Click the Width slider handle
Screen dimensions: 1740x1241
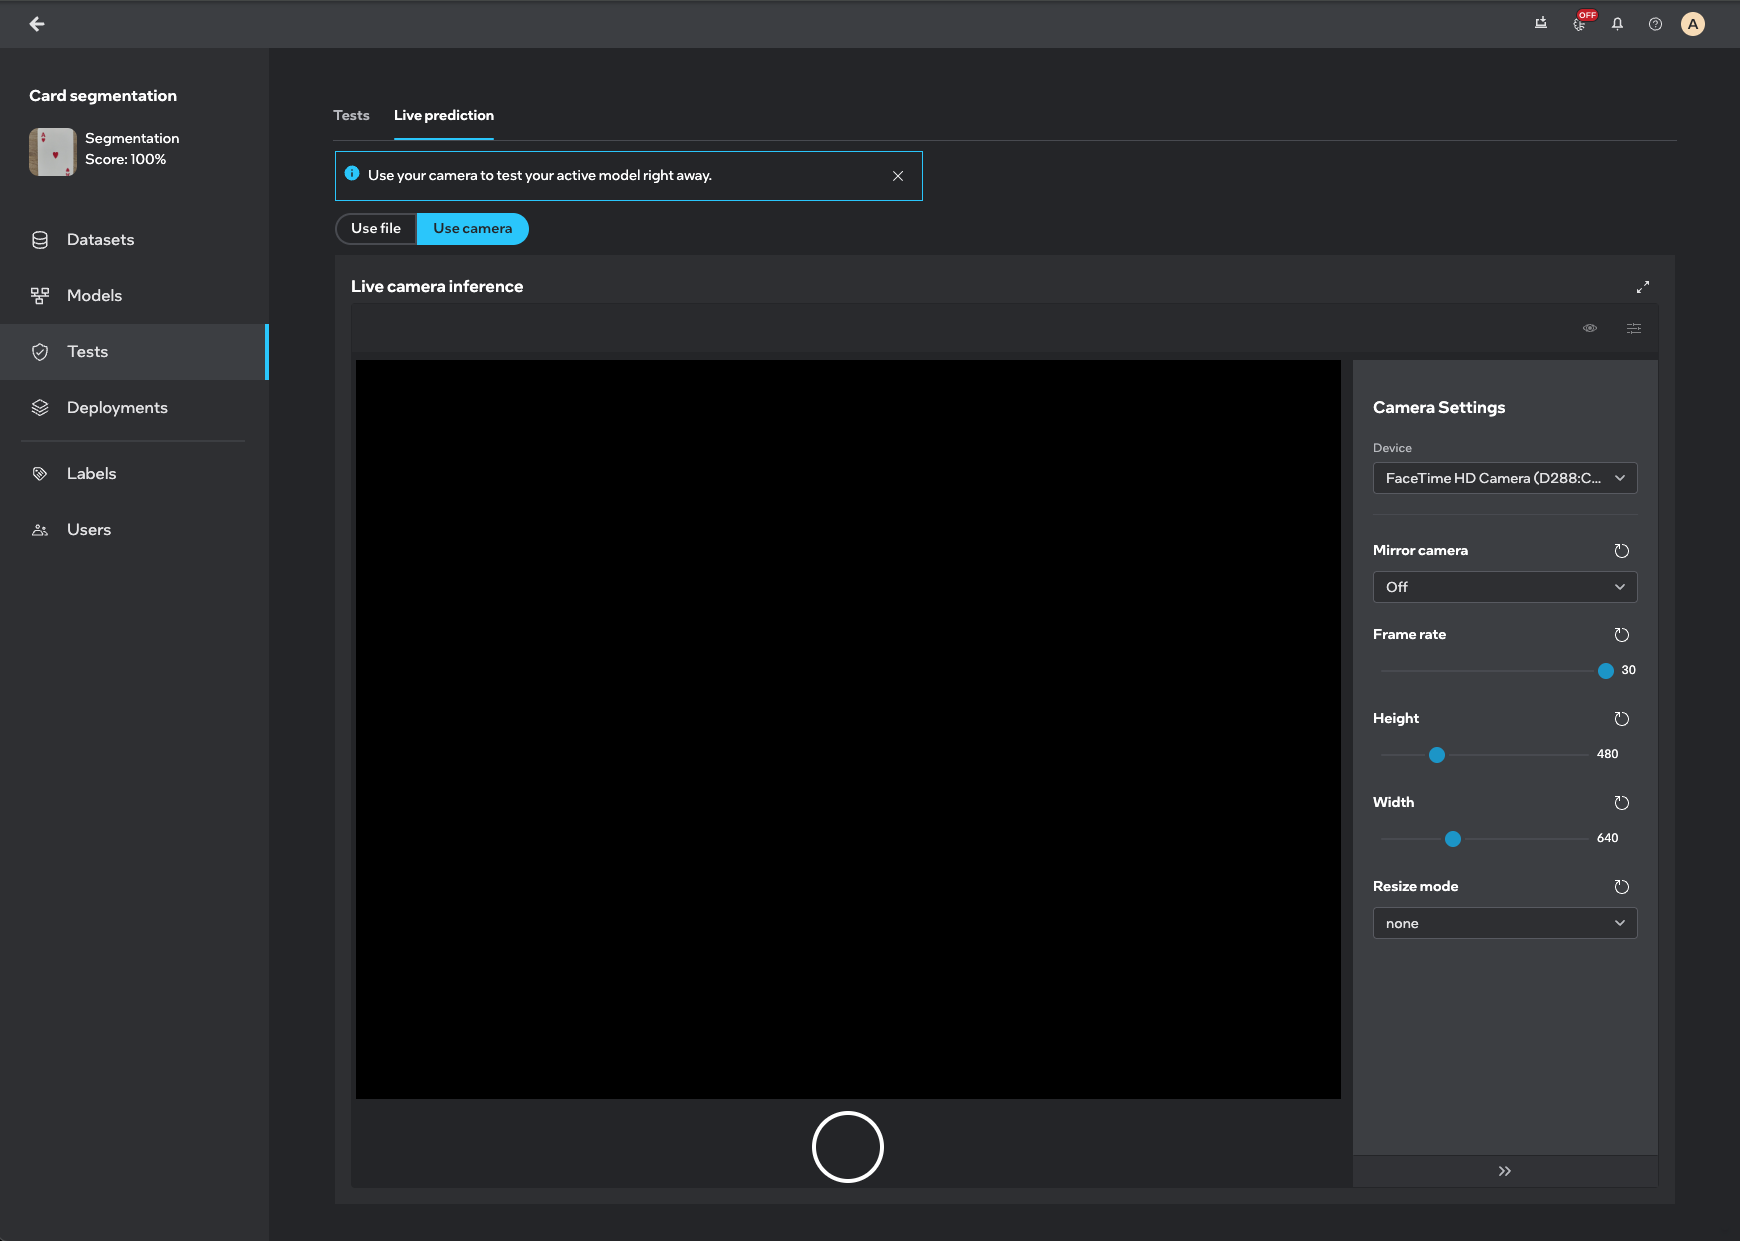click(1453, 839)
